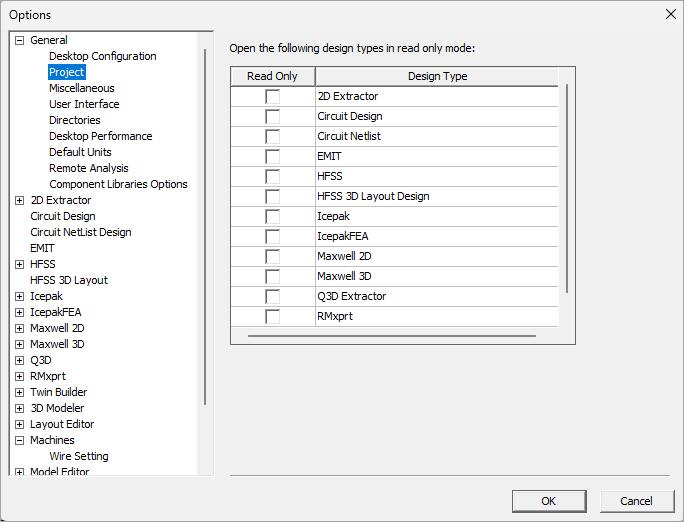The height and width of the screenshot is (522, 684).
Task: Enable Read Only for 2D Extractor
Action: pyautogui.click(x=273, y=96)
